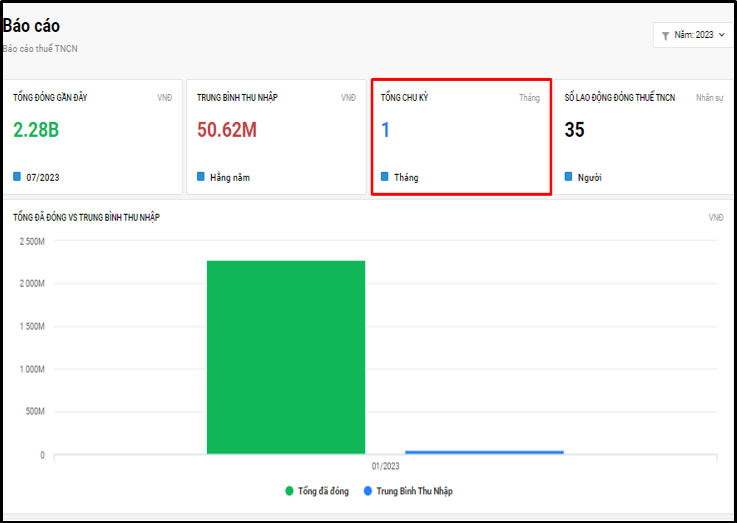The image size is (737, 523).
Task: Toggle the blue Trung Bình Thu Nhập legend dot
Action: (x=368, y=491)
